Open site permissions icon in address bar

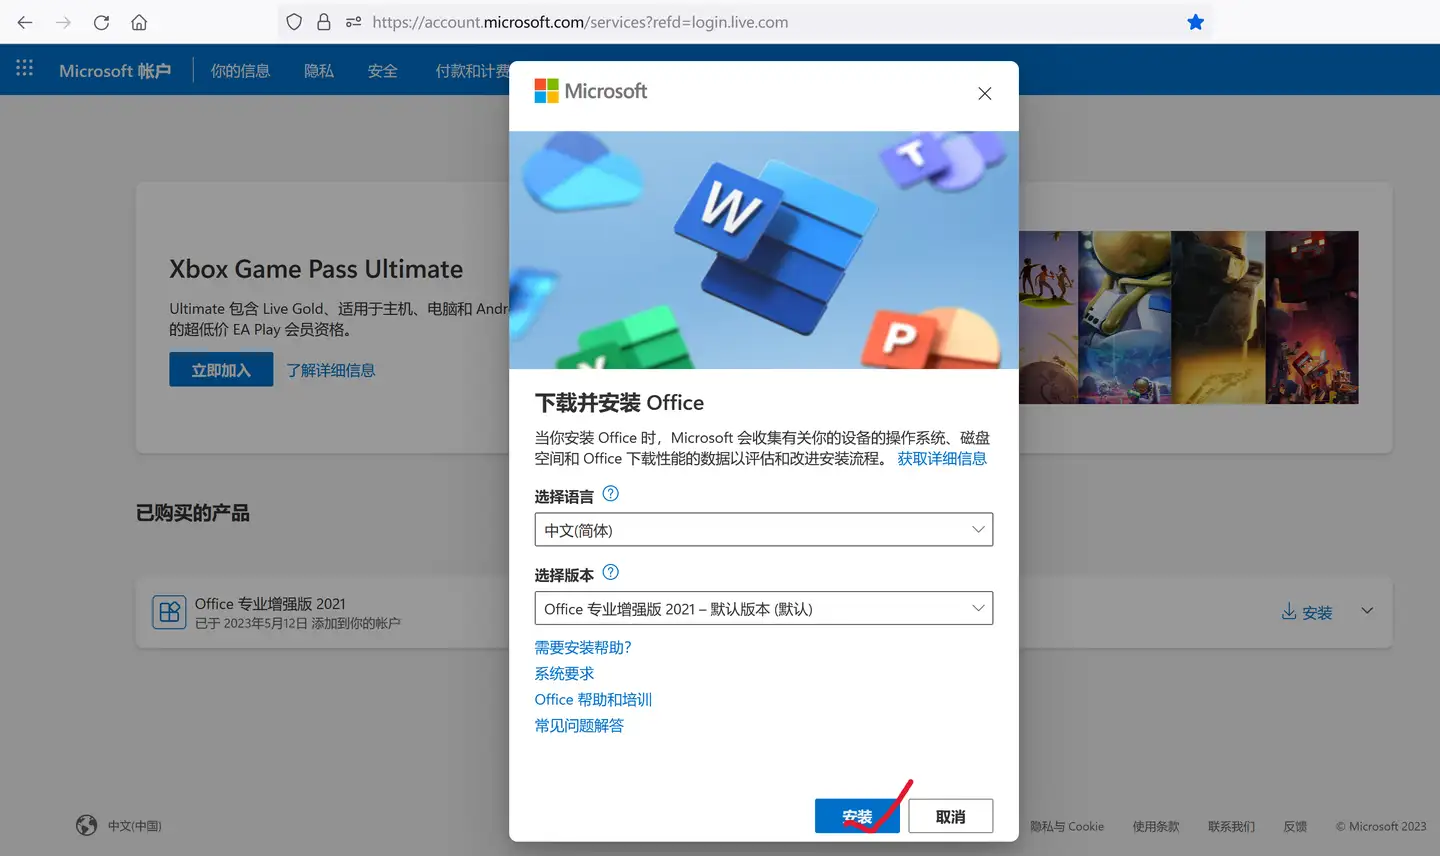(353, 22)
